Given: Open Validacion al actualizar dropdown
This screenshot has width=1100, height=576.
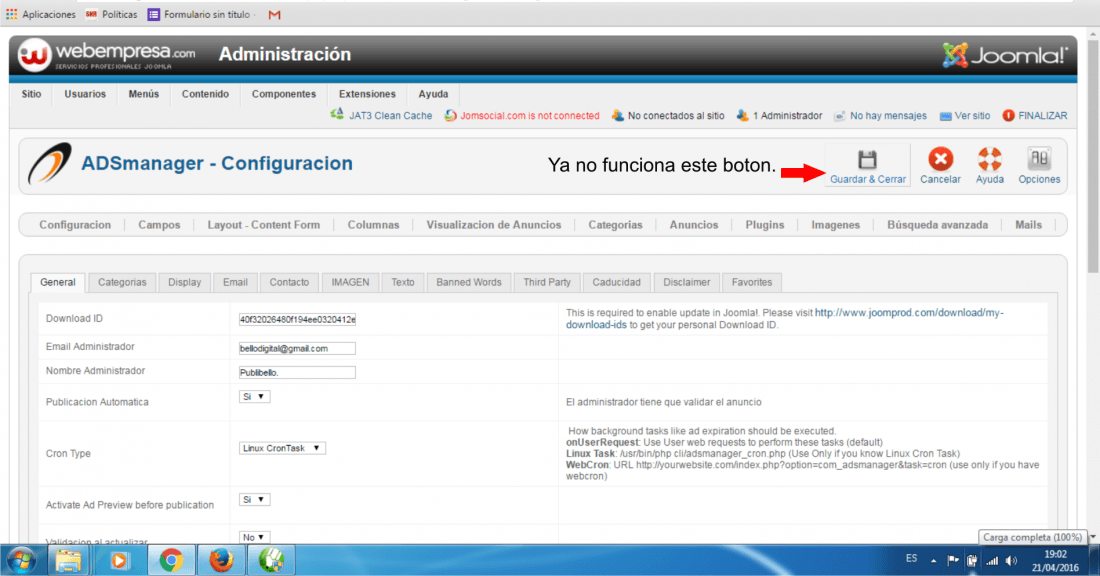Looking at the screenshot, I should tap(254, 537).
